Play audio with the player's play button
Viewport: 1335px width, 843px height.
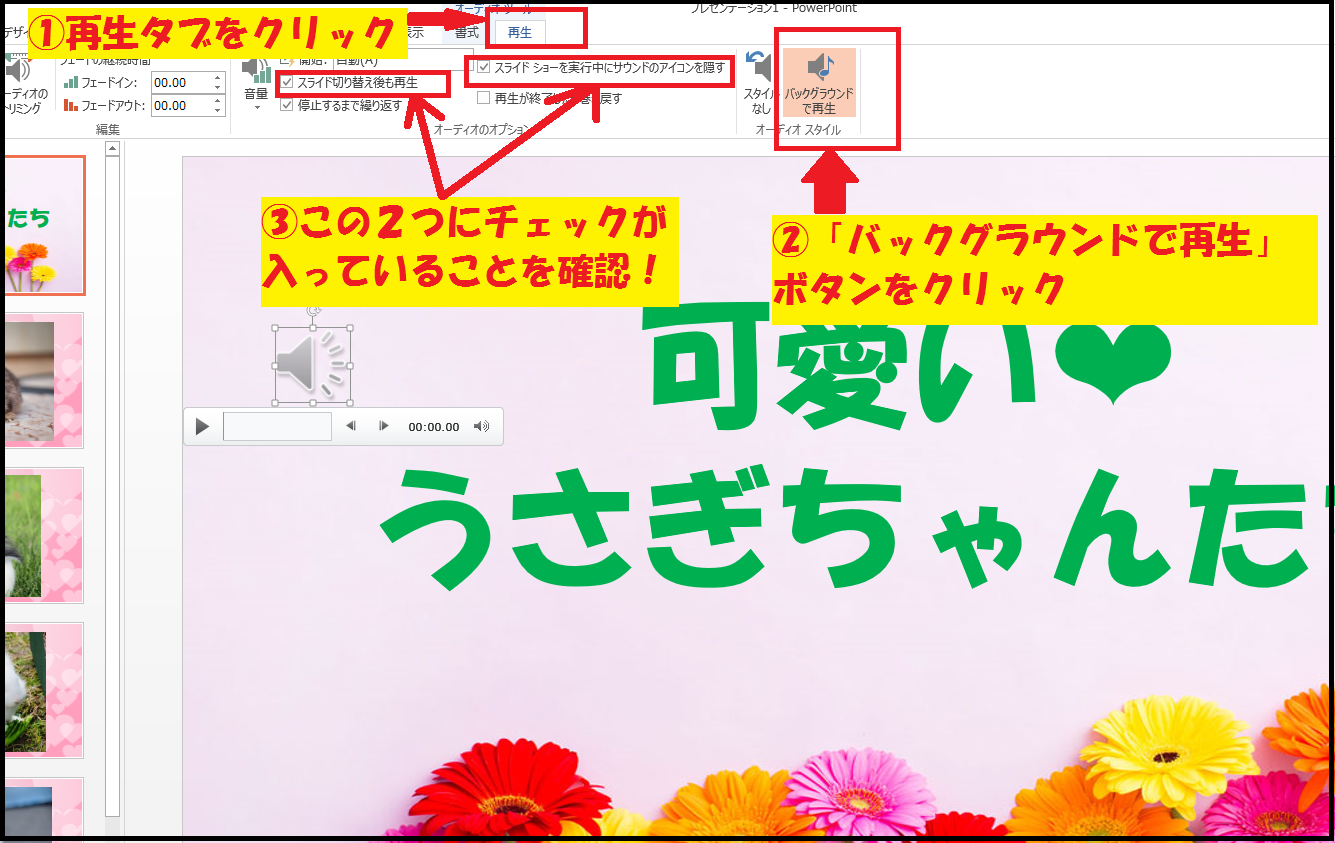click(x=202, y=427)
